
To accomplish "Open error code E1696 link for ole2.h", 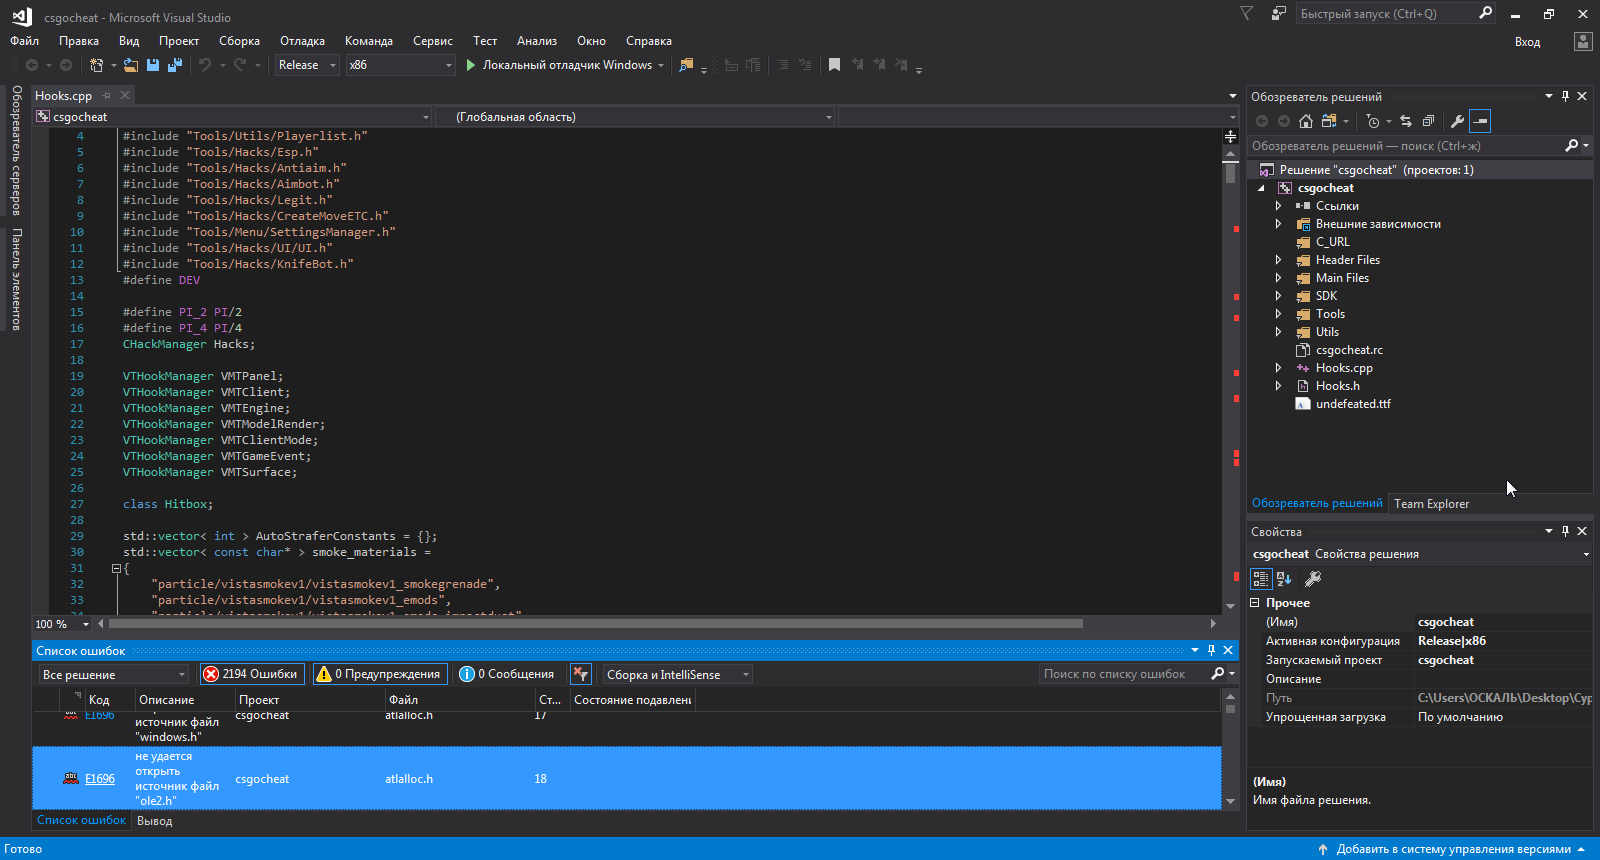I will click(x=100, y=779).
